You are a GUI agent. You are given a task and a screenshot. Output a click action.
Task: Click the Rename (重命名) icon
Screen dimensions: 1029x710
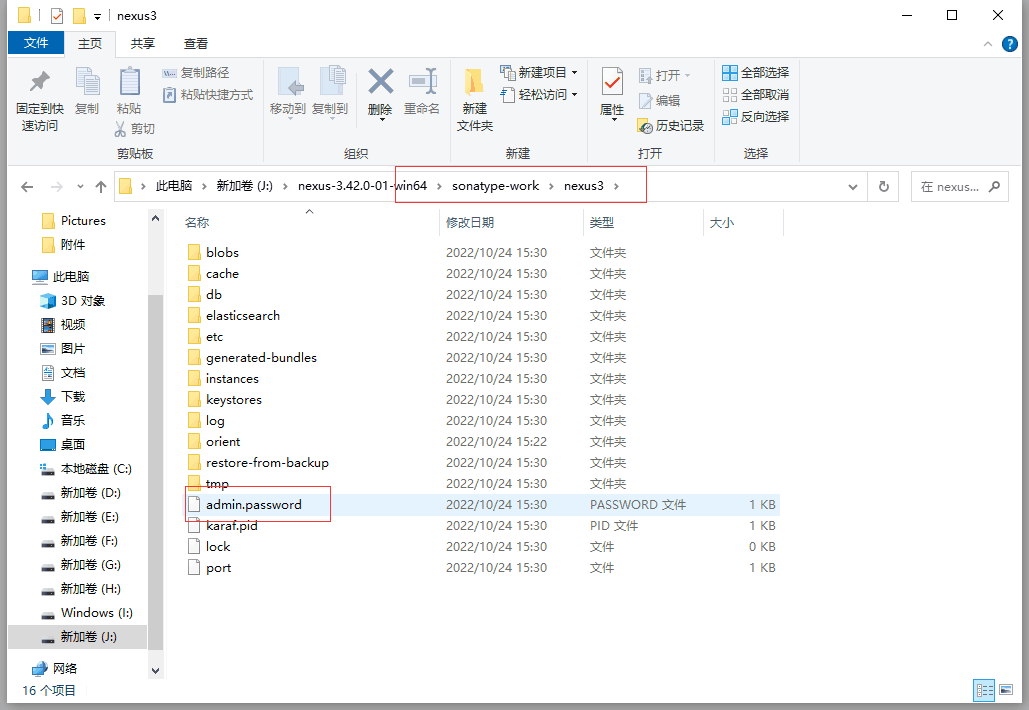[423, 81]
